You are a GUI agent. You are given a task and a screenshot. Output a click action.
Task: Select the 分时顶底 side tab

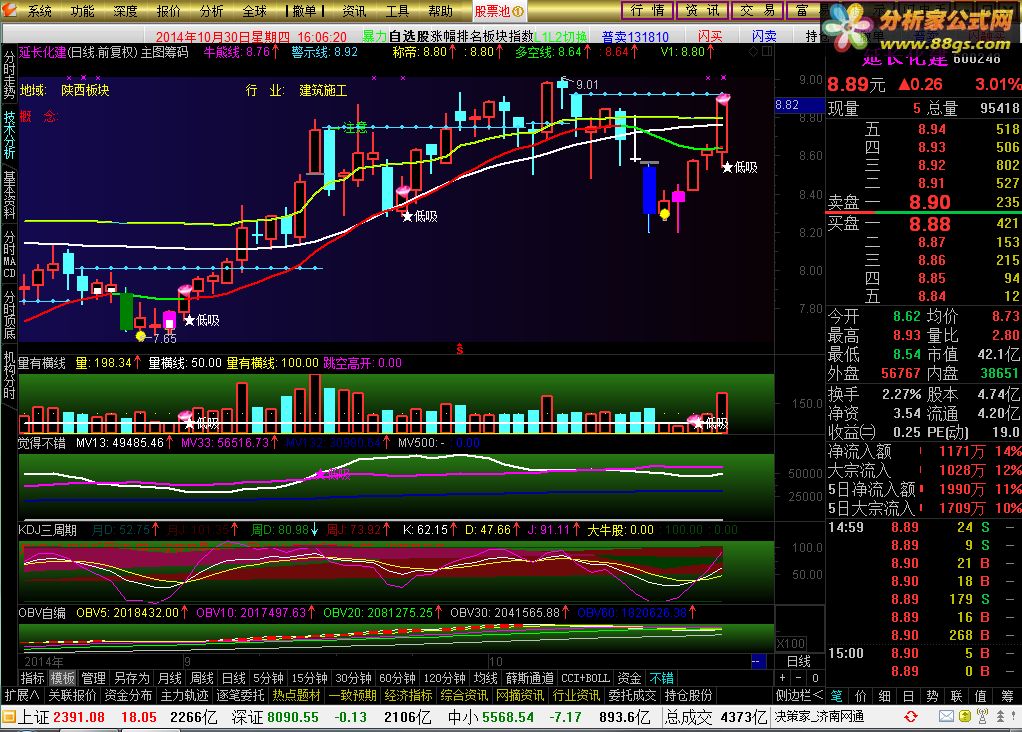(x=9, y=314)
